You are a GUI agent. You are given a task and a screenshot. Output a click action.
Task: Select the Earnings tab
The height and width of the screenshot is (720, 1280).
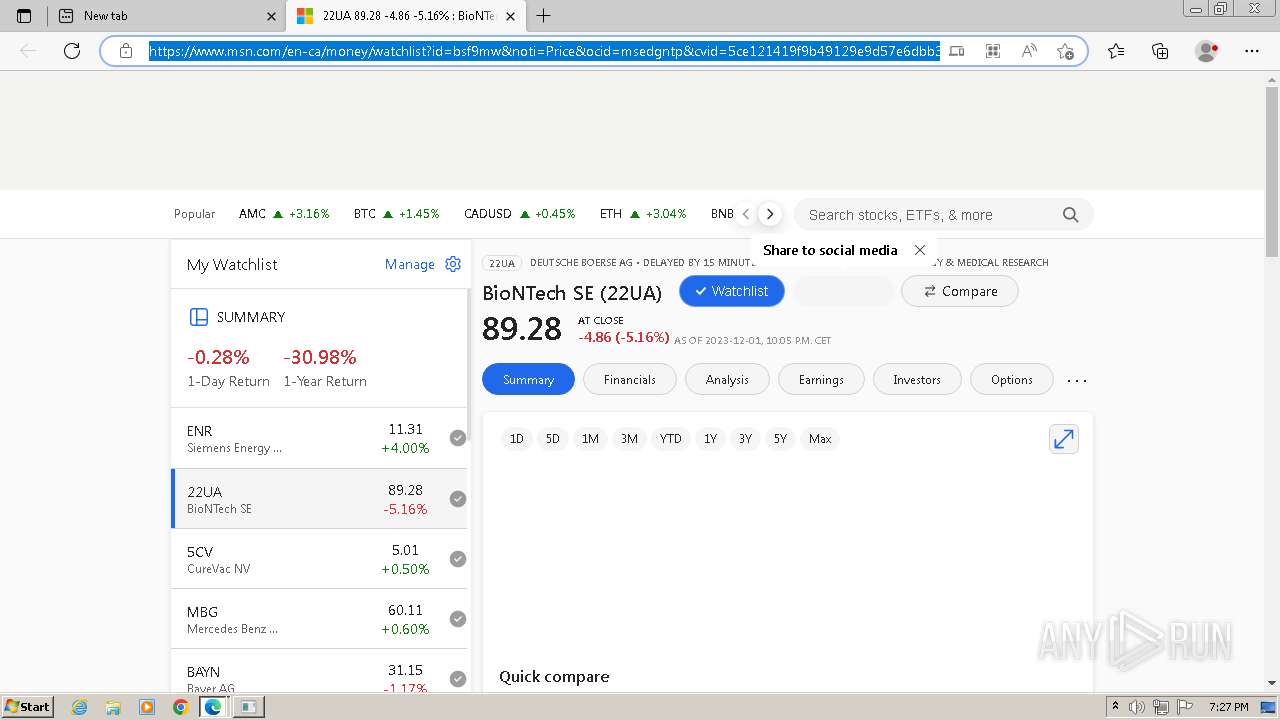click(821, 380)
